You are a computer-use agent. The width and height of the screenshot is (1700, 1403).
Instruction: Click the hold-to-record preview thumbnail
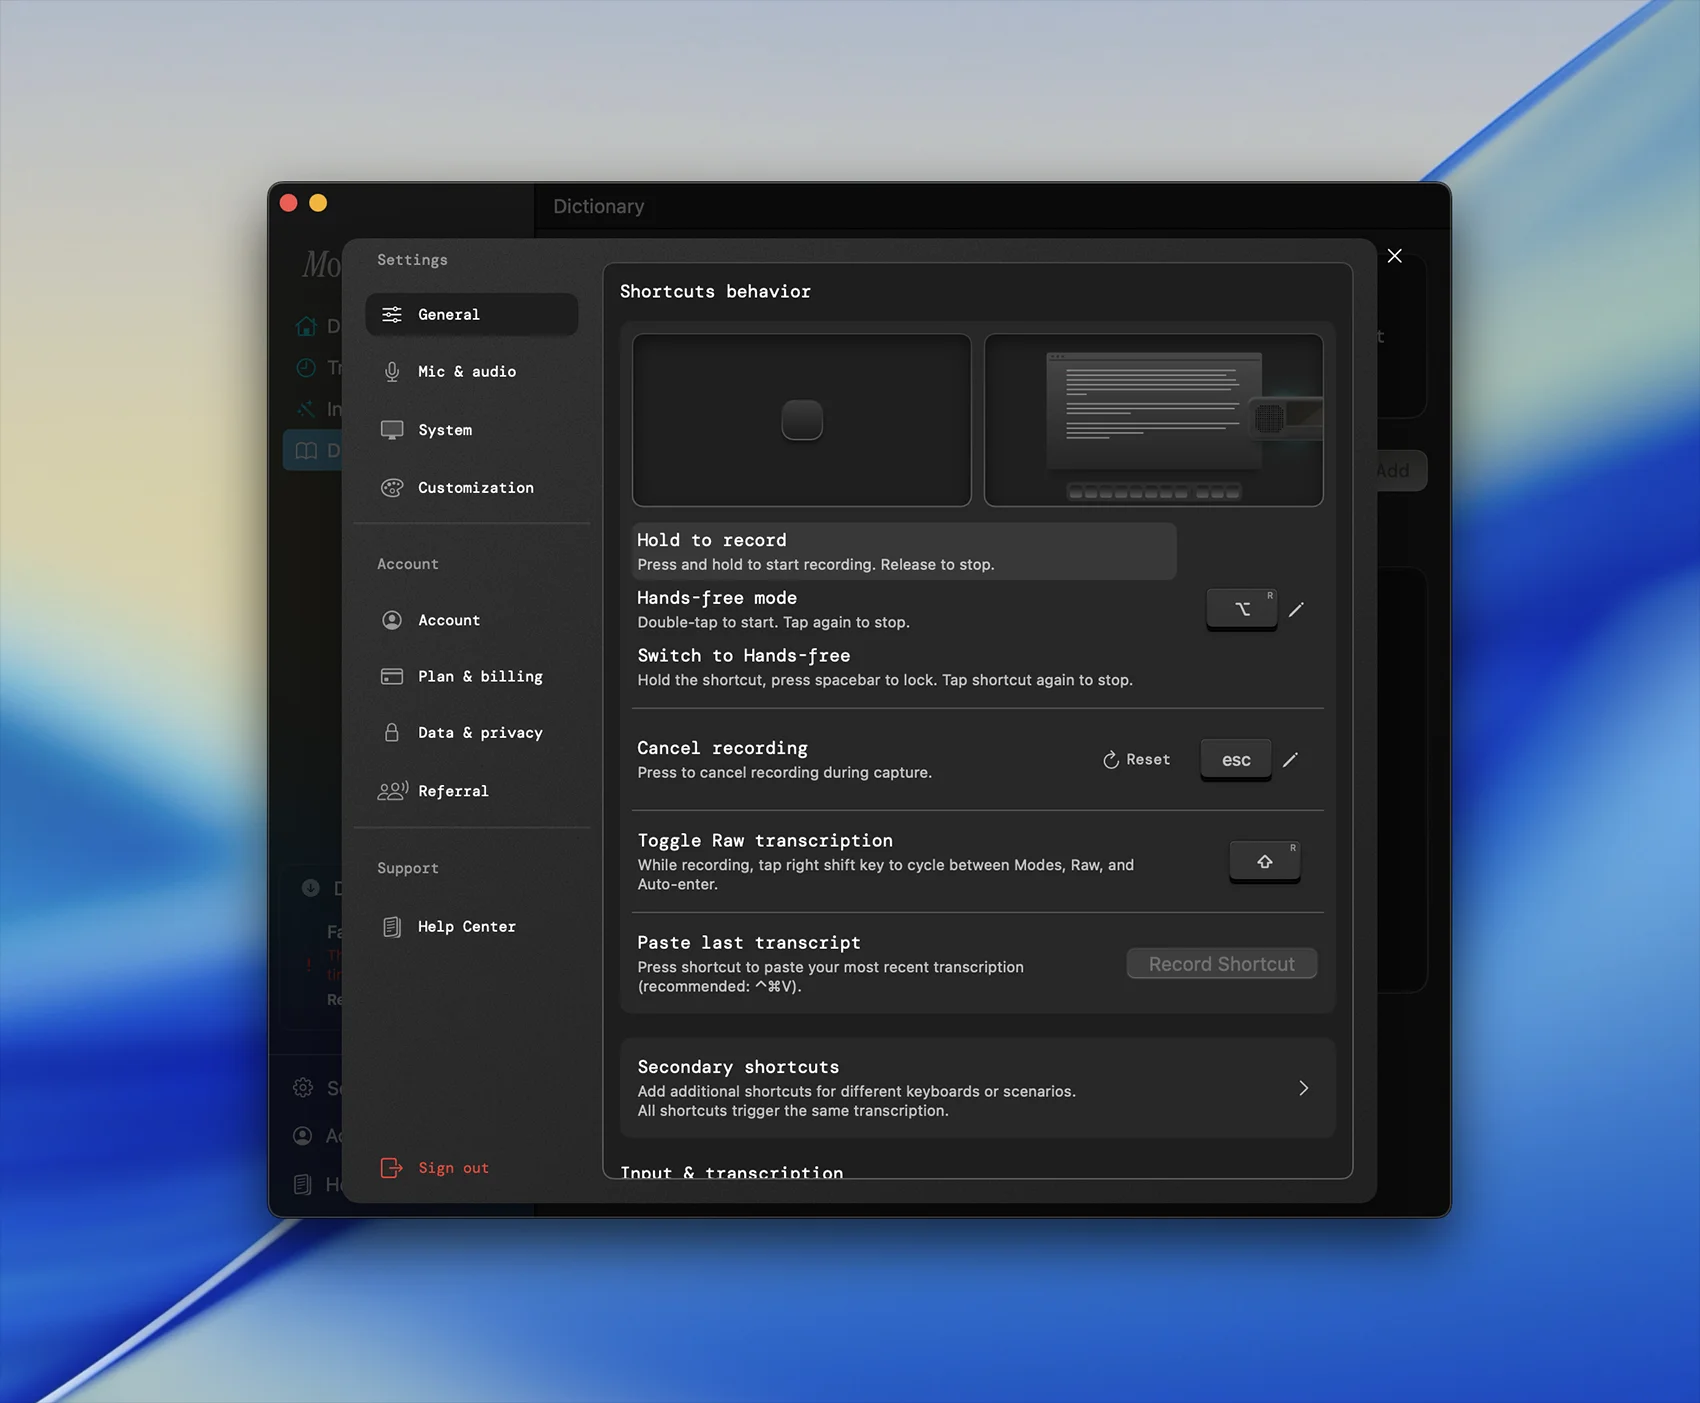[801, 420]
